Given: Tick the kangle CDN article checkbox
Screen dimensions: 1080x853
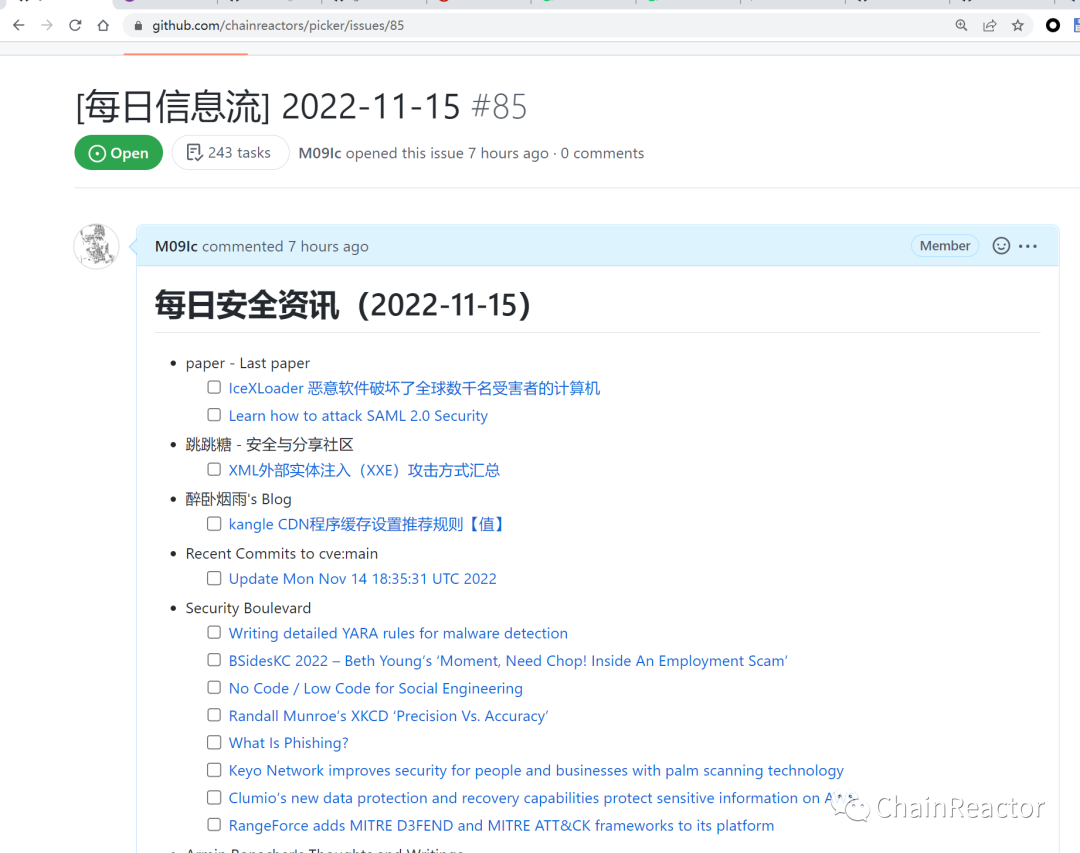Looking at the screenshot, I should click(x=214, y=524).
